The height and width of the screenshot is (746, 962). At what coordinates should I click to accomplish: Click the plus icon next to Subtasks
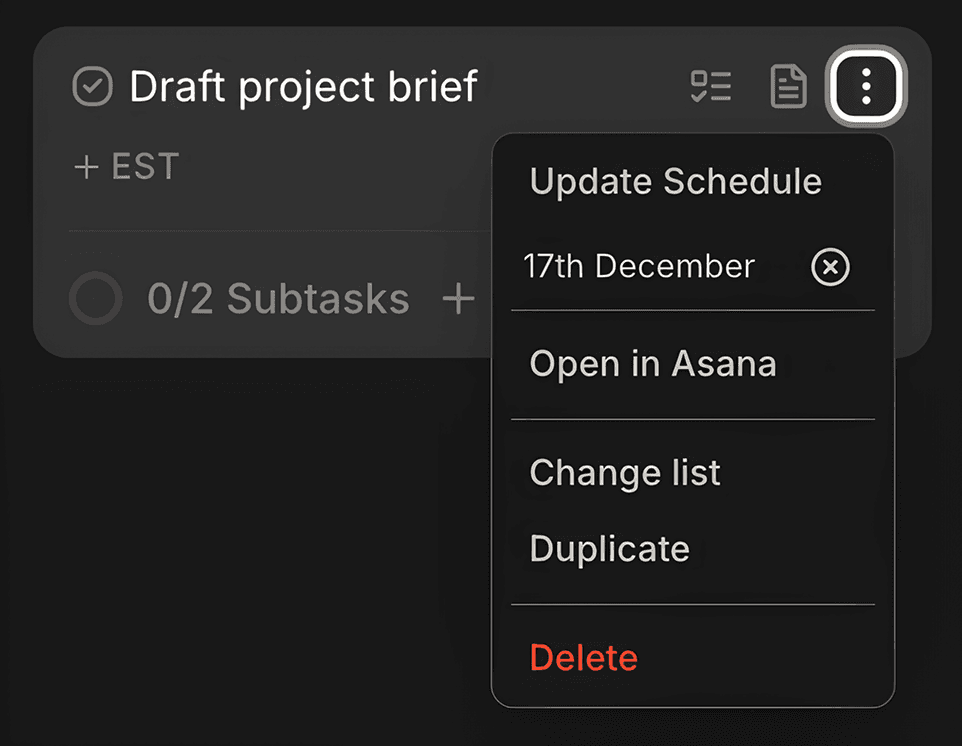(x=458, y=298)
